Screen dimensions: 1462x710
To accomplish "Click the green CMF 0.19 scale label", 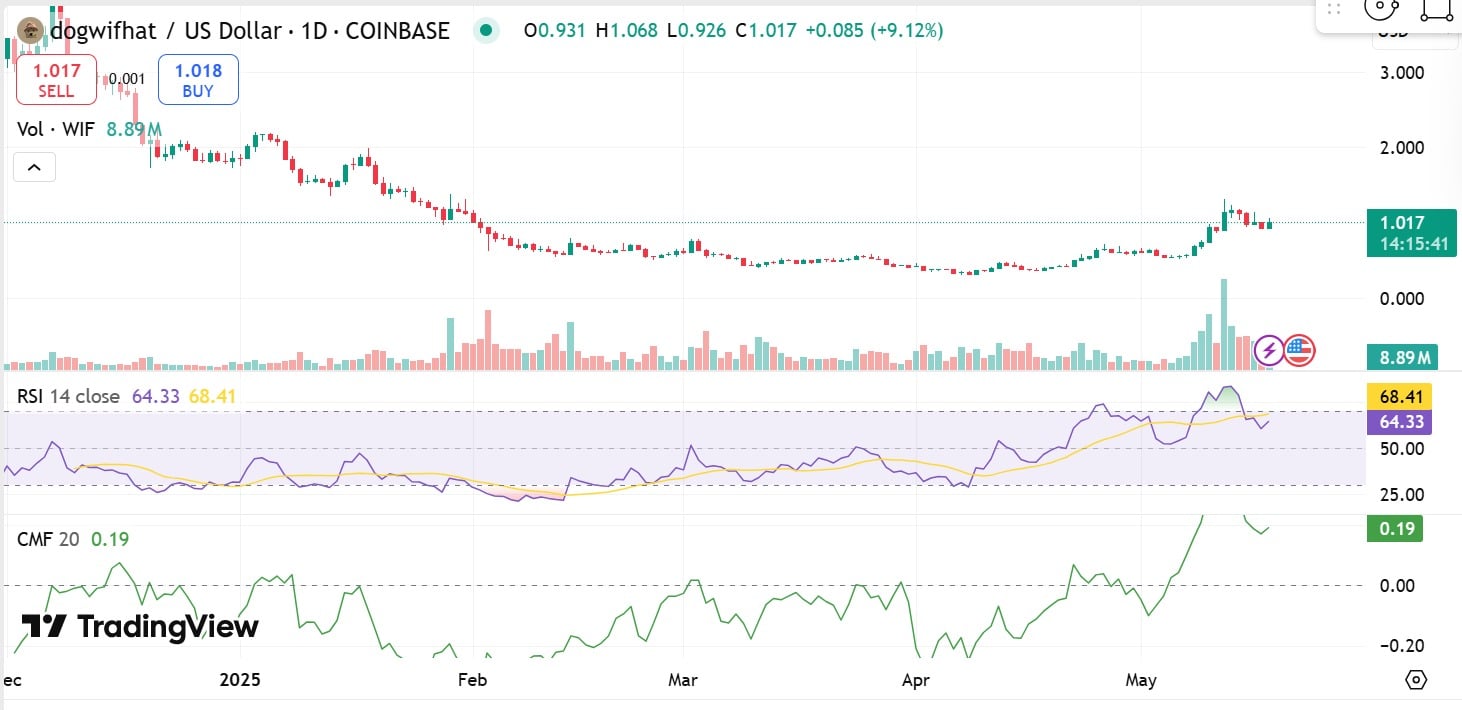I will click(x=1394, y=528).
